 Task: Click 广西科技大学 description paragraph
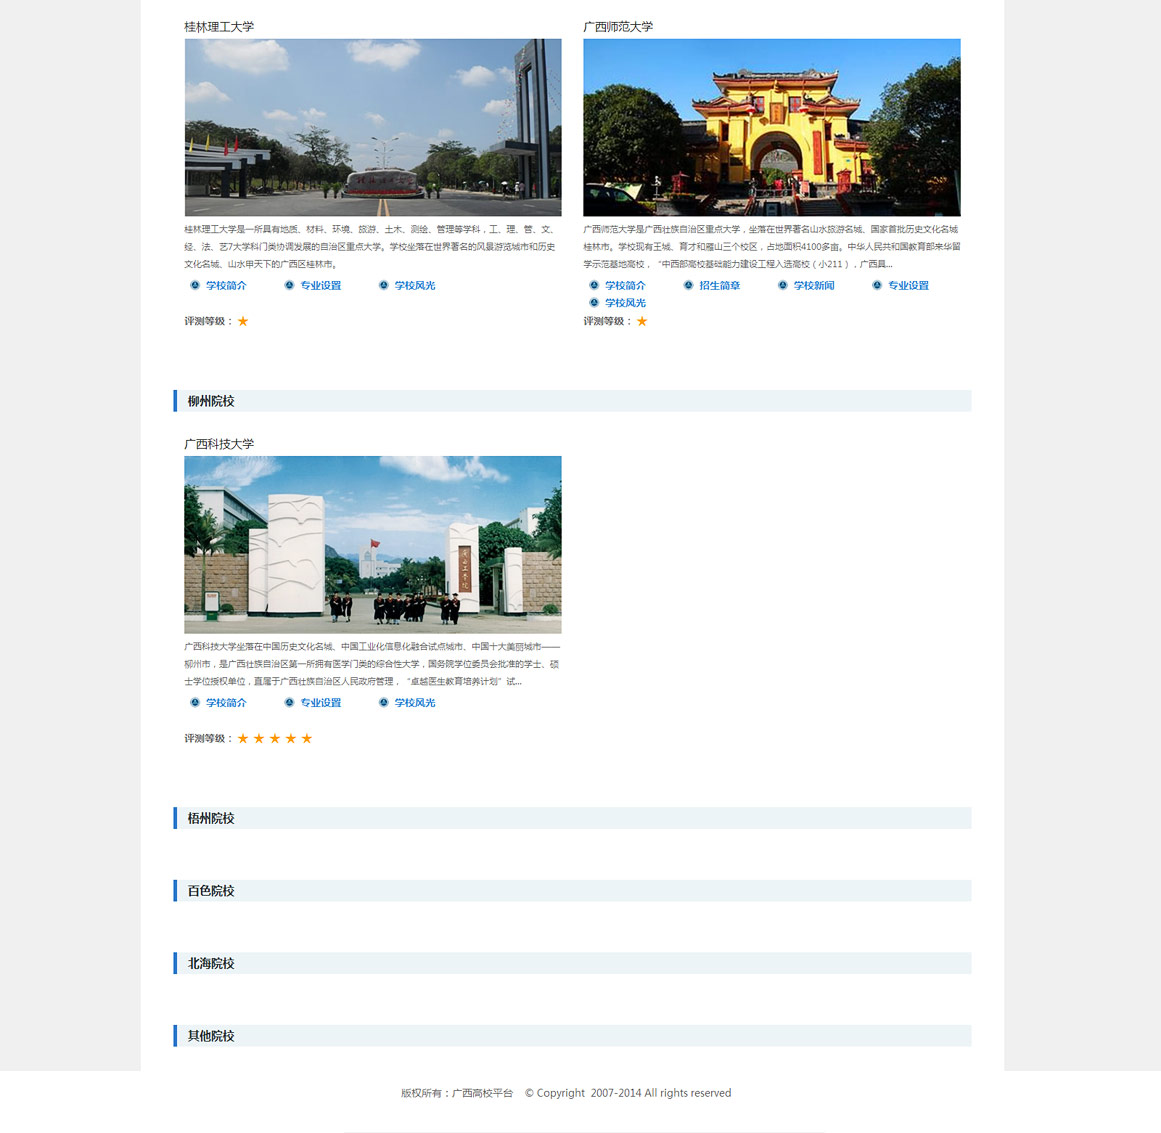[372, 664]
